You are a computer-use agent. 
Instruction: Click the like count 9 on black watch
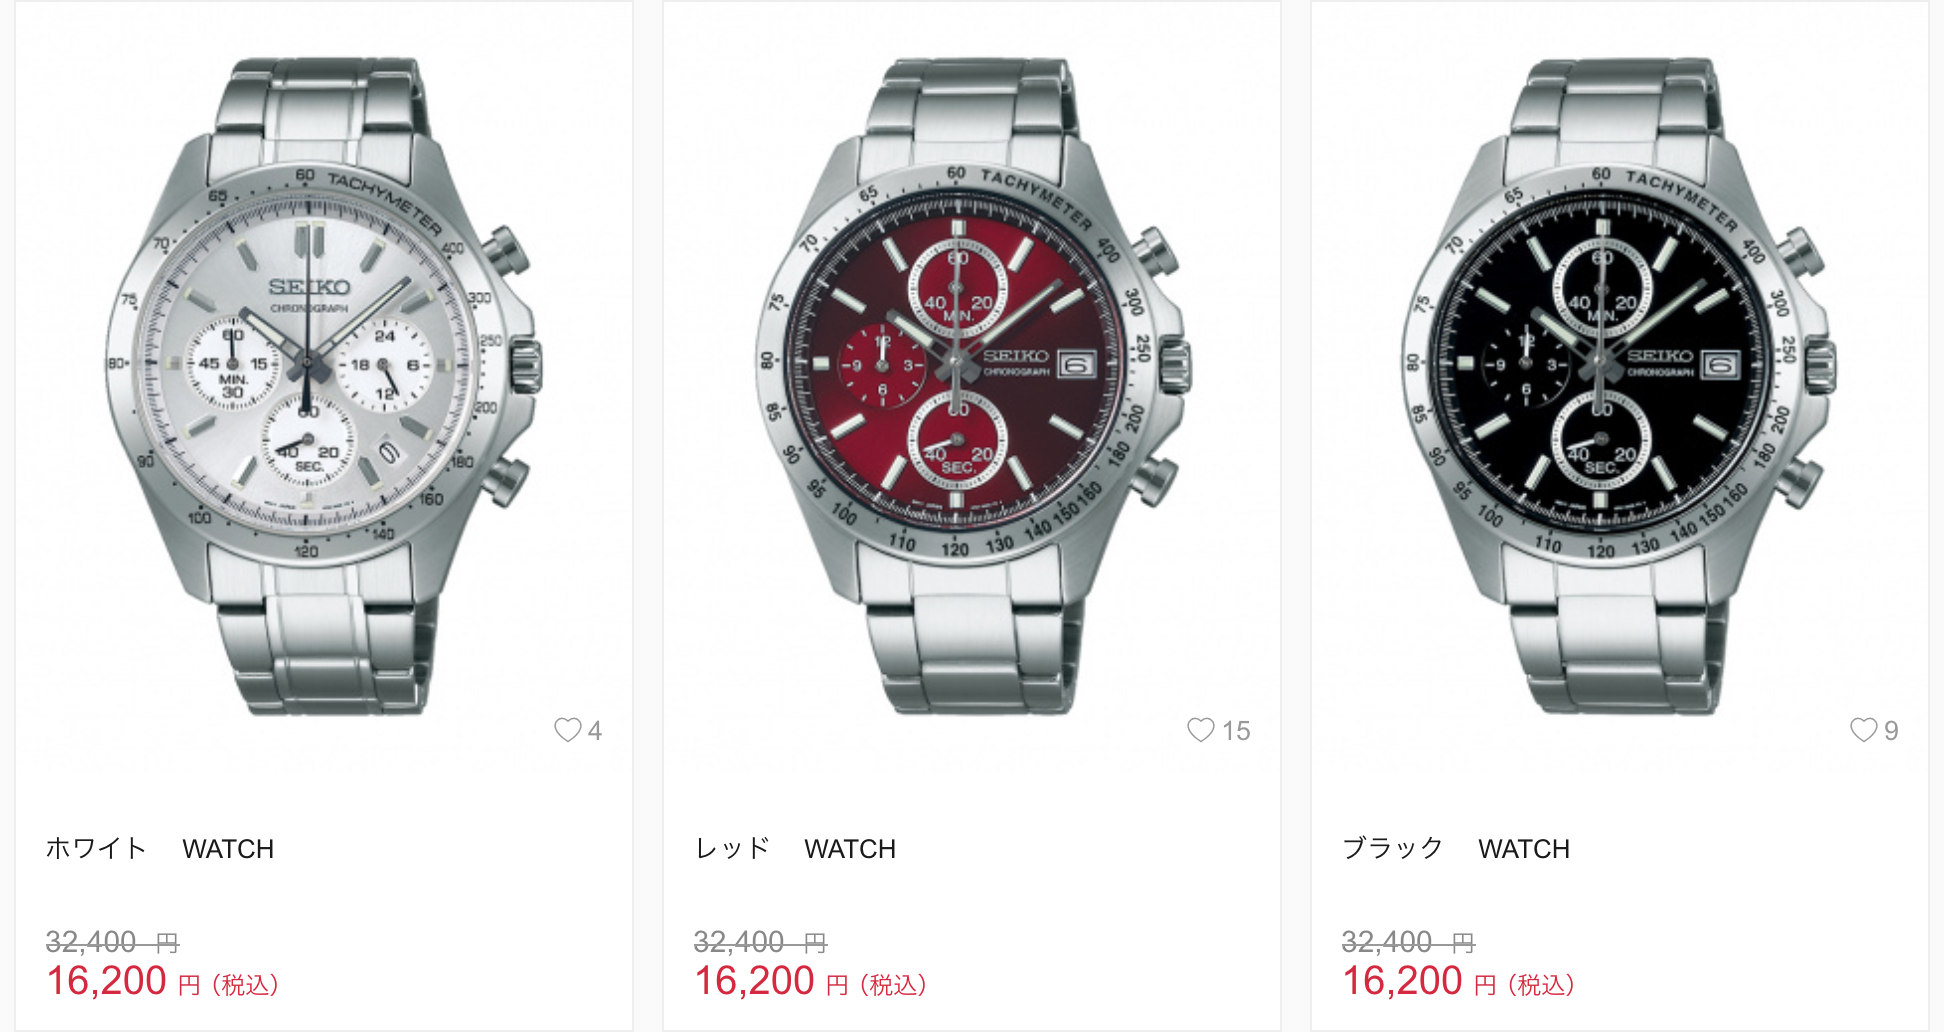point(1891,731)
